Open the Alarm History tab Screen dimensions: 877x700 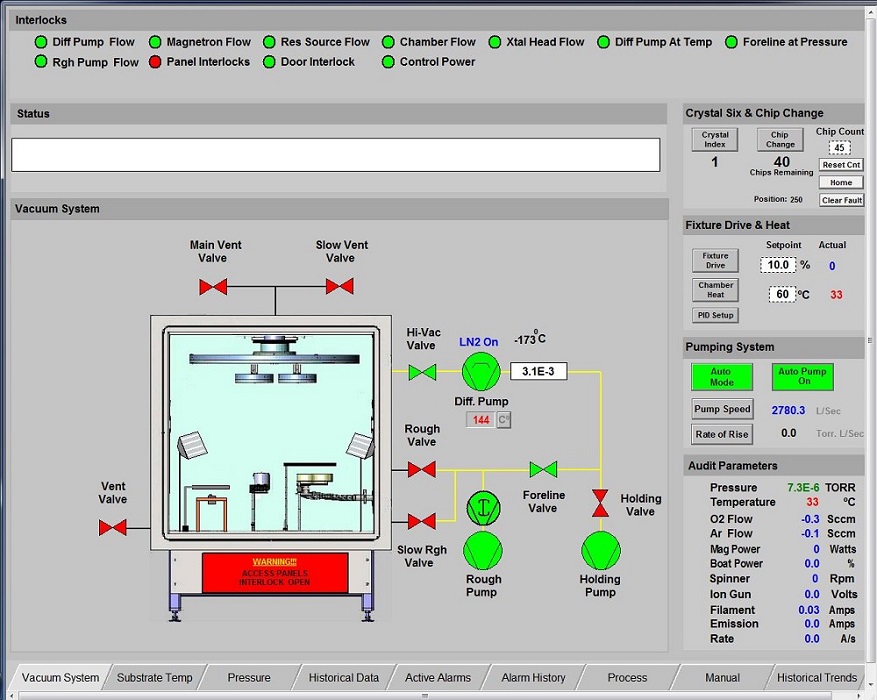[x=533, y=677]
